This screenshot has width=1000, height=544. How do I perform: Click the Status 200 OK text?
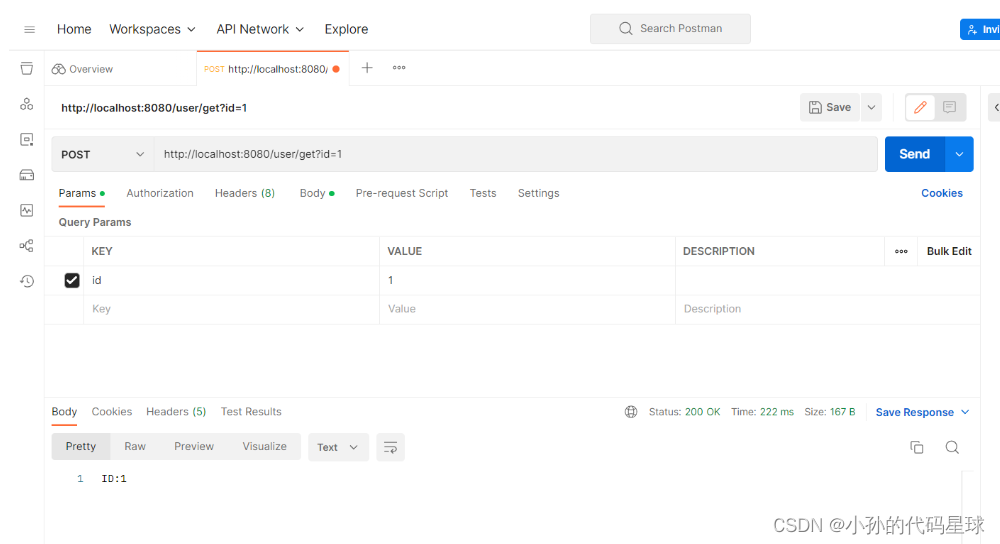pyautogui.click(x=684, y=412)
